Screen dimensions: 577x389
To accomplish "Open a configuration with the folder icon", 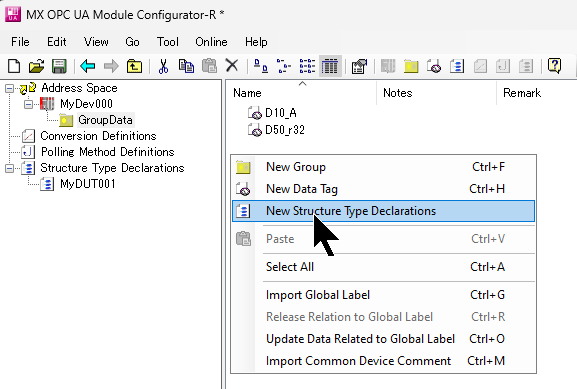I will click(36, 66).
